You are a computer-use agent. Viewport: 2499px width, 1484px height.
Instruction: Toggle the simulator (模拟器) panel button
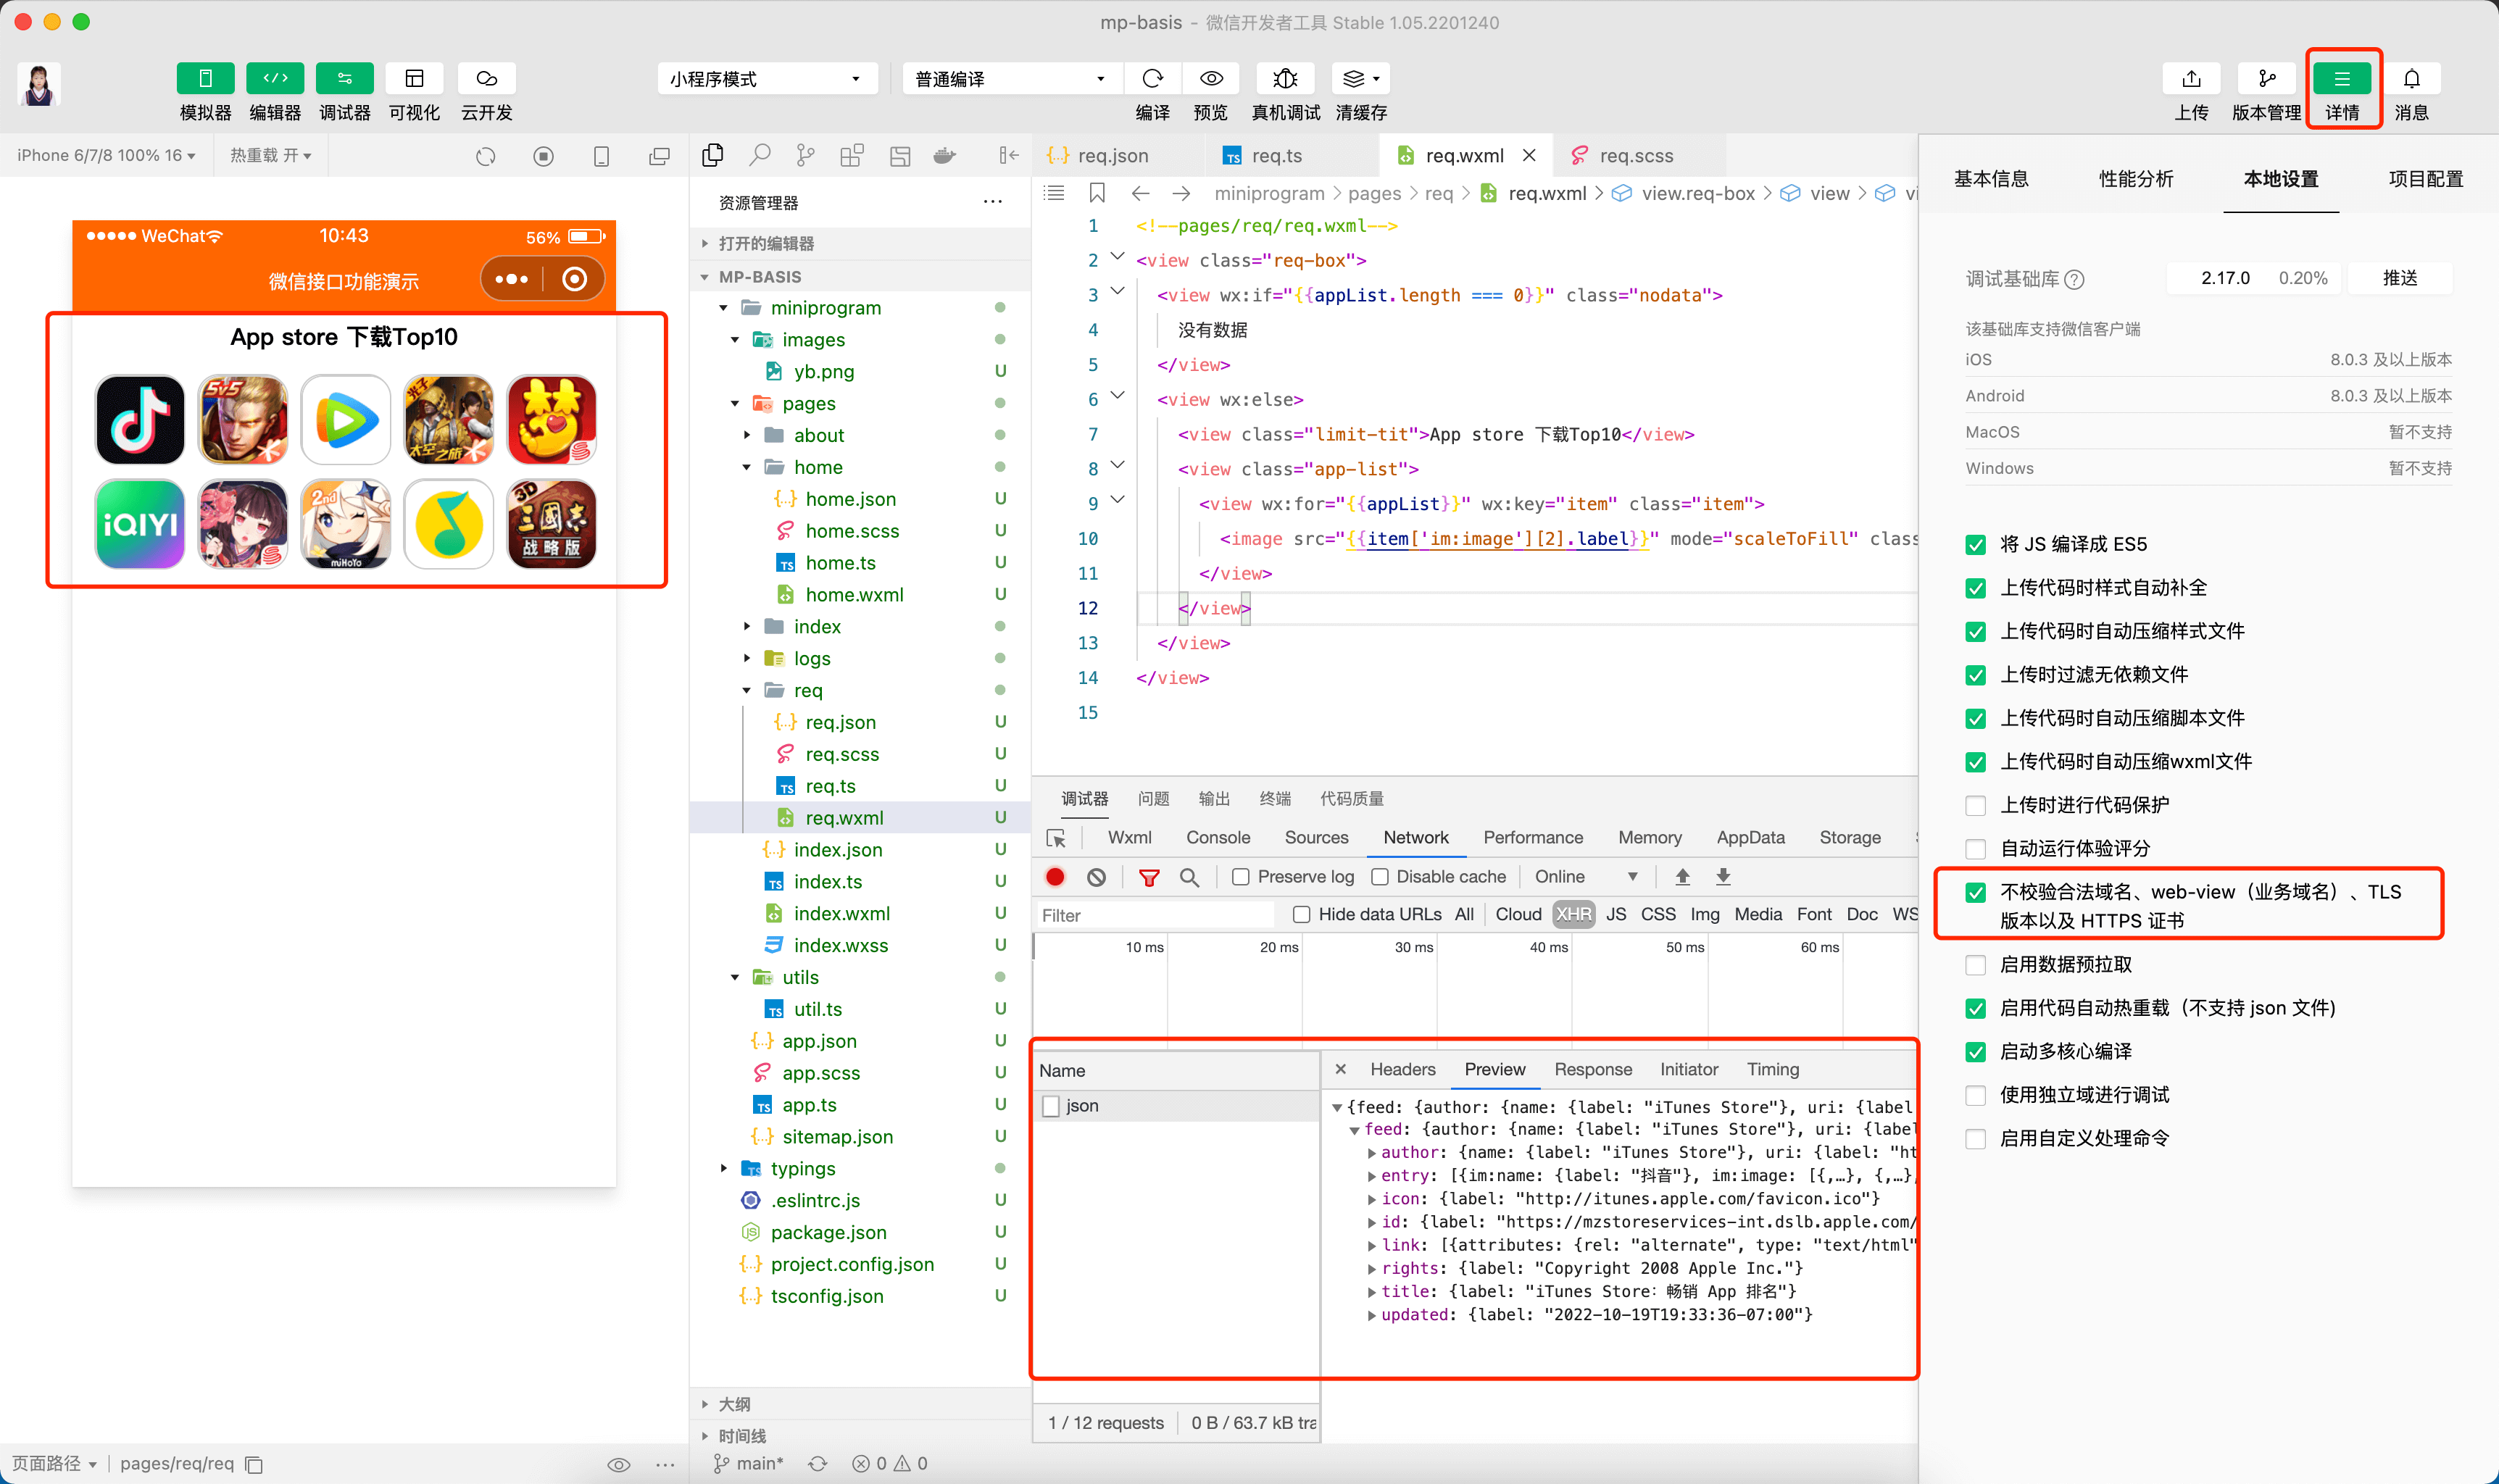(x=205, y=79)
